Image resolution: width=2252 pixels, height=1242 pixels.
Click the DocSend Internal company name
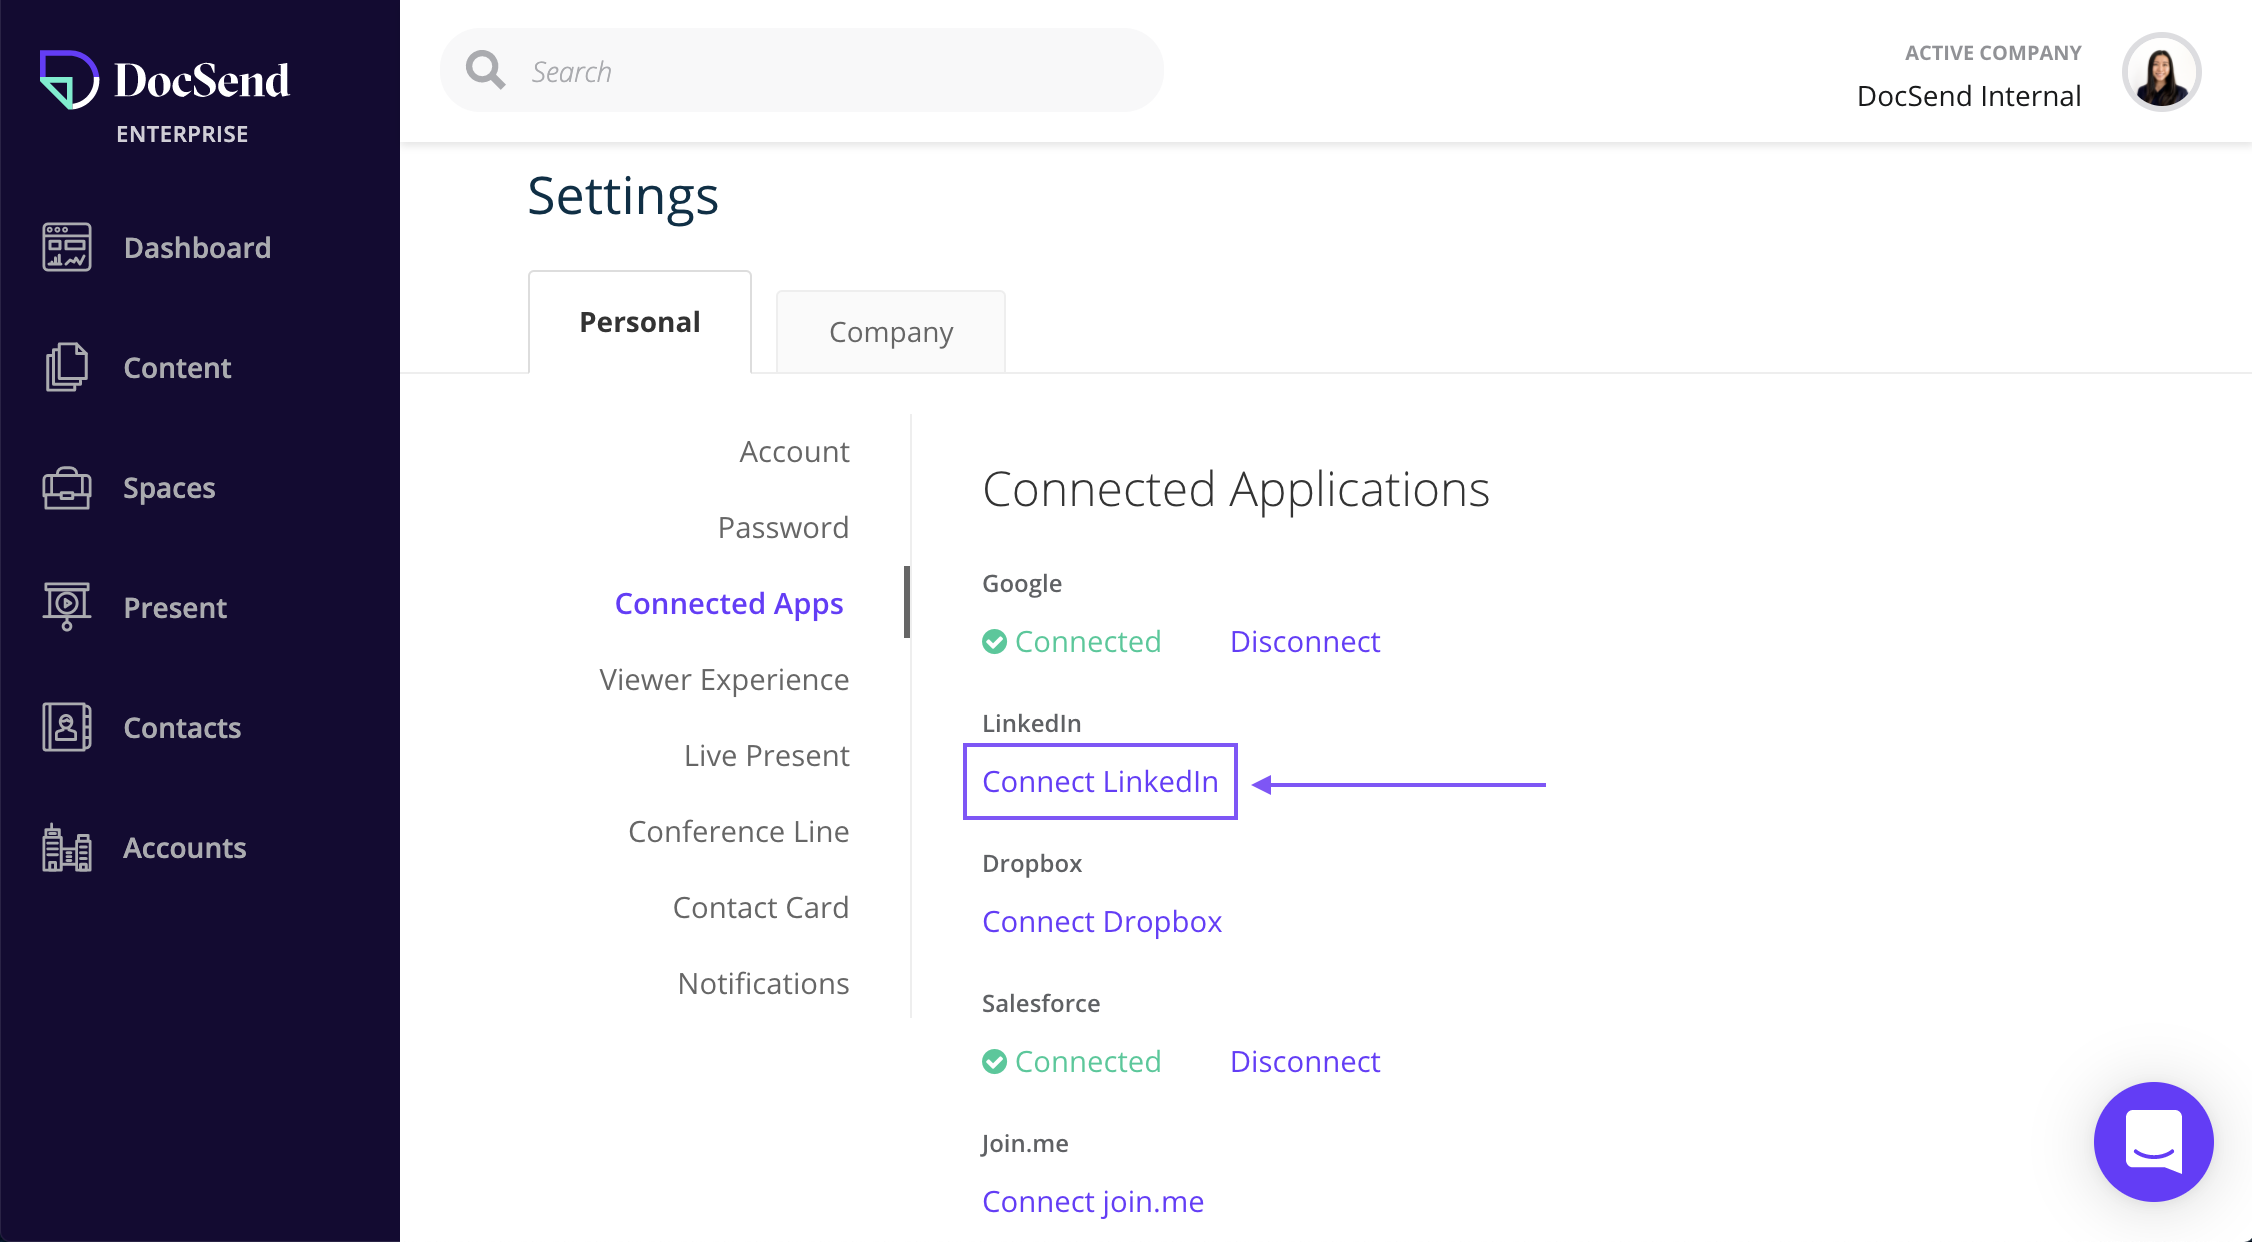point(1969,96)
